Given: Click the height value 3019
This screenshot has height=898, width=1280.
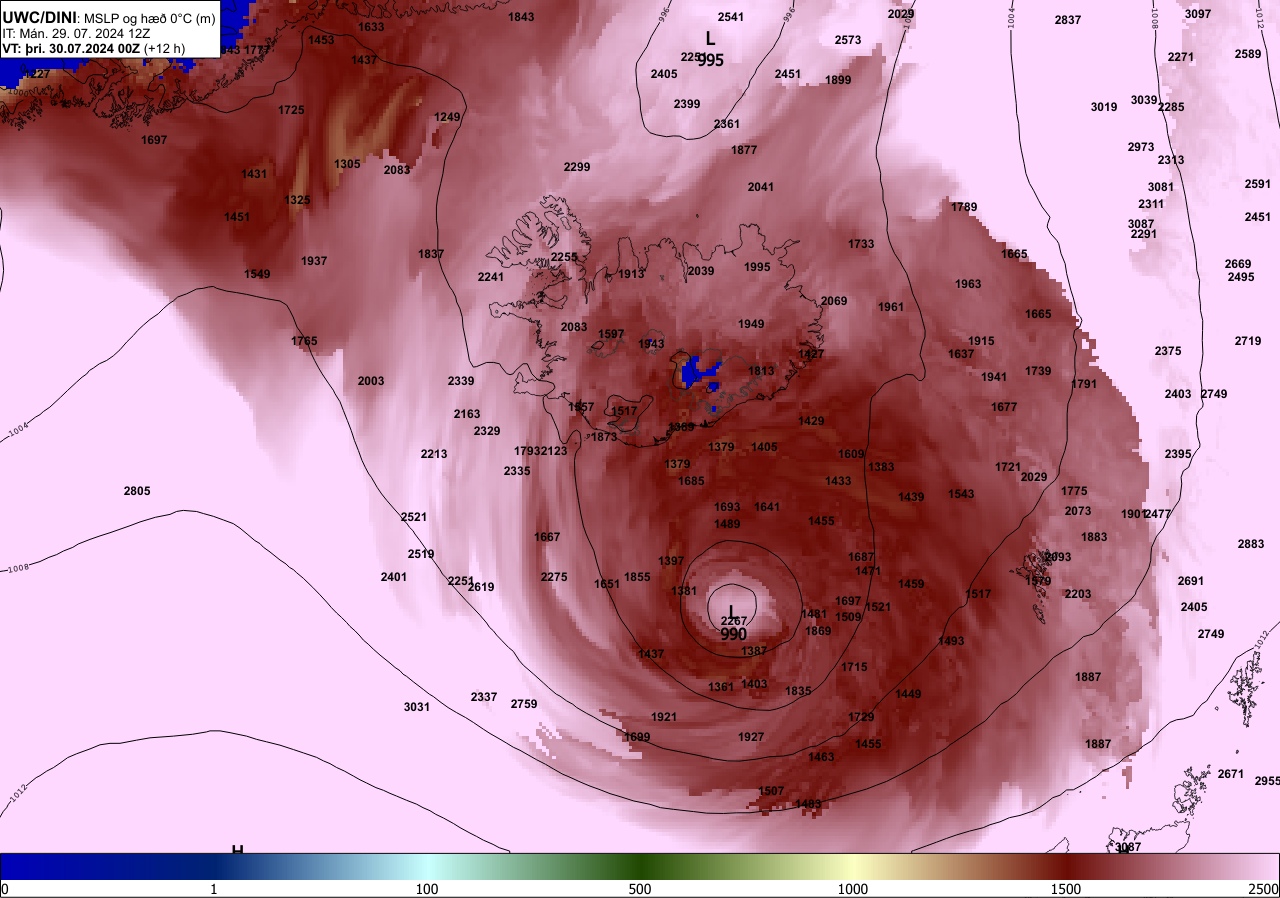Looking at the screenshot, I should [x=1104, y=107].
